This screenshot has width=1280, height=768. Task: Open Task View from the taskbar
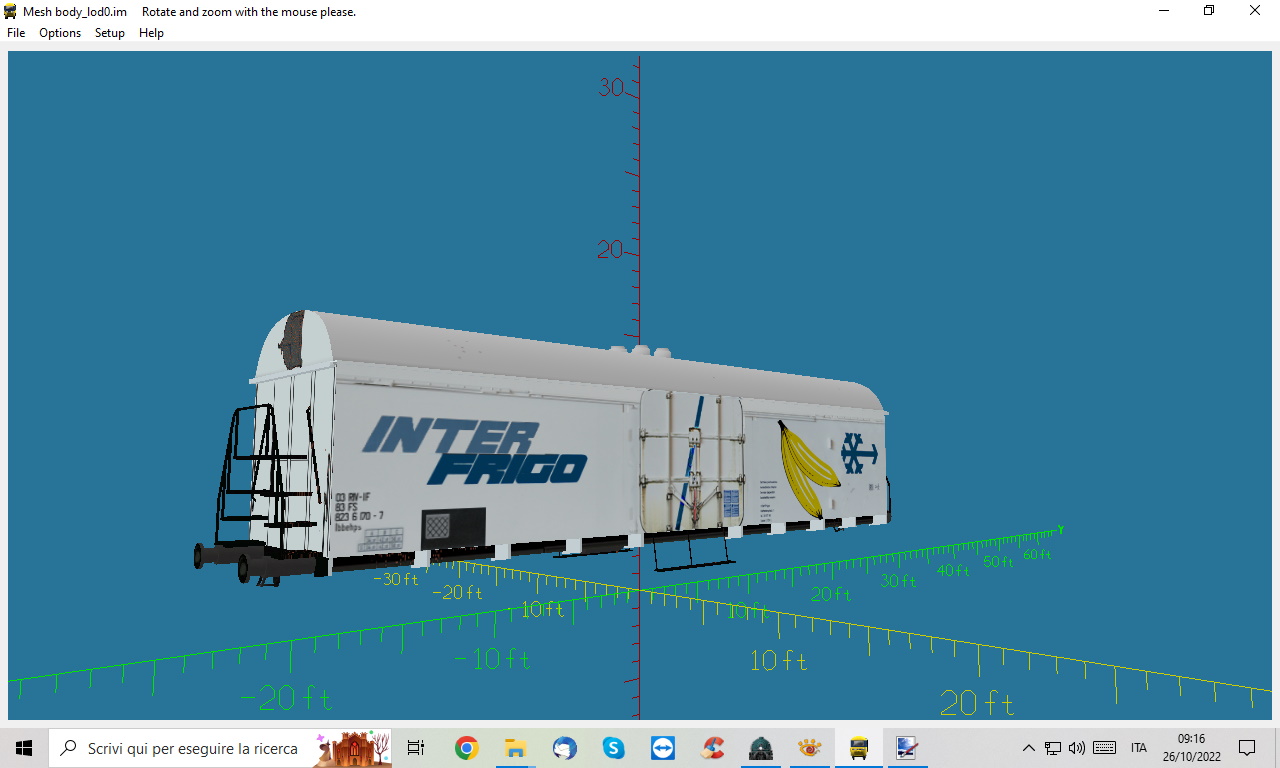click(416, 748)
